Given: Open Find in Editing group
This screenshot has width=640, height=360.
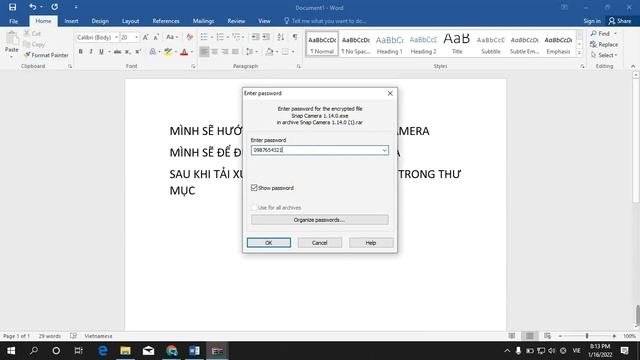Looking at the screenshot, I should point(600,33).
